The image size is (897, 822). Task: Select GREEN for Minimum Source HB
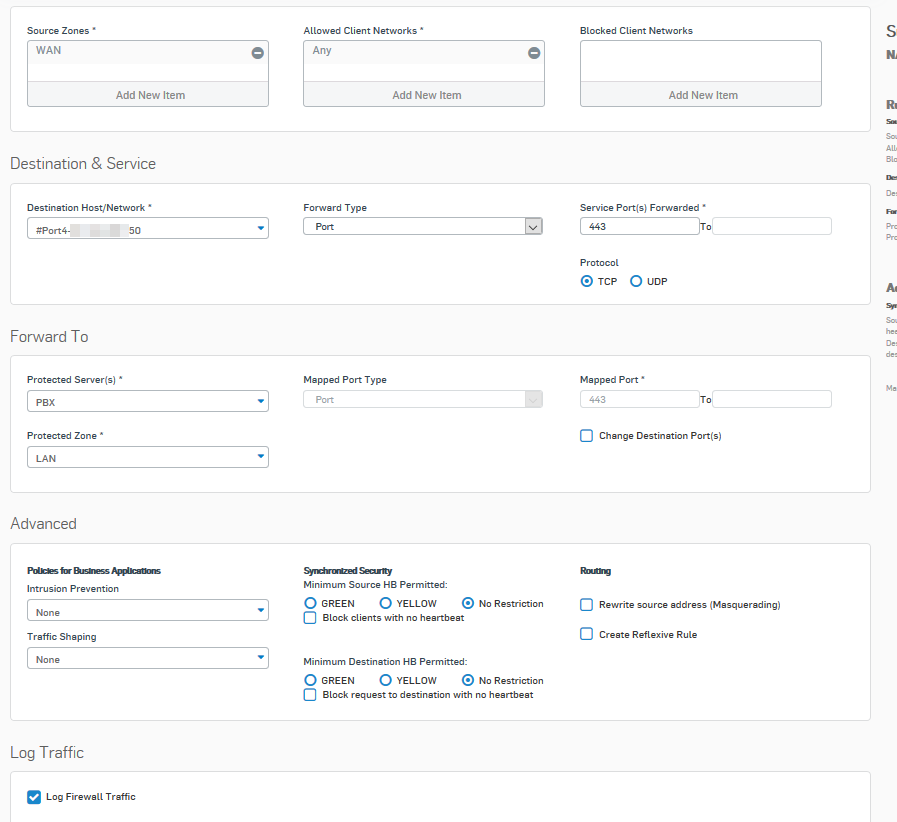coord(310,603)
